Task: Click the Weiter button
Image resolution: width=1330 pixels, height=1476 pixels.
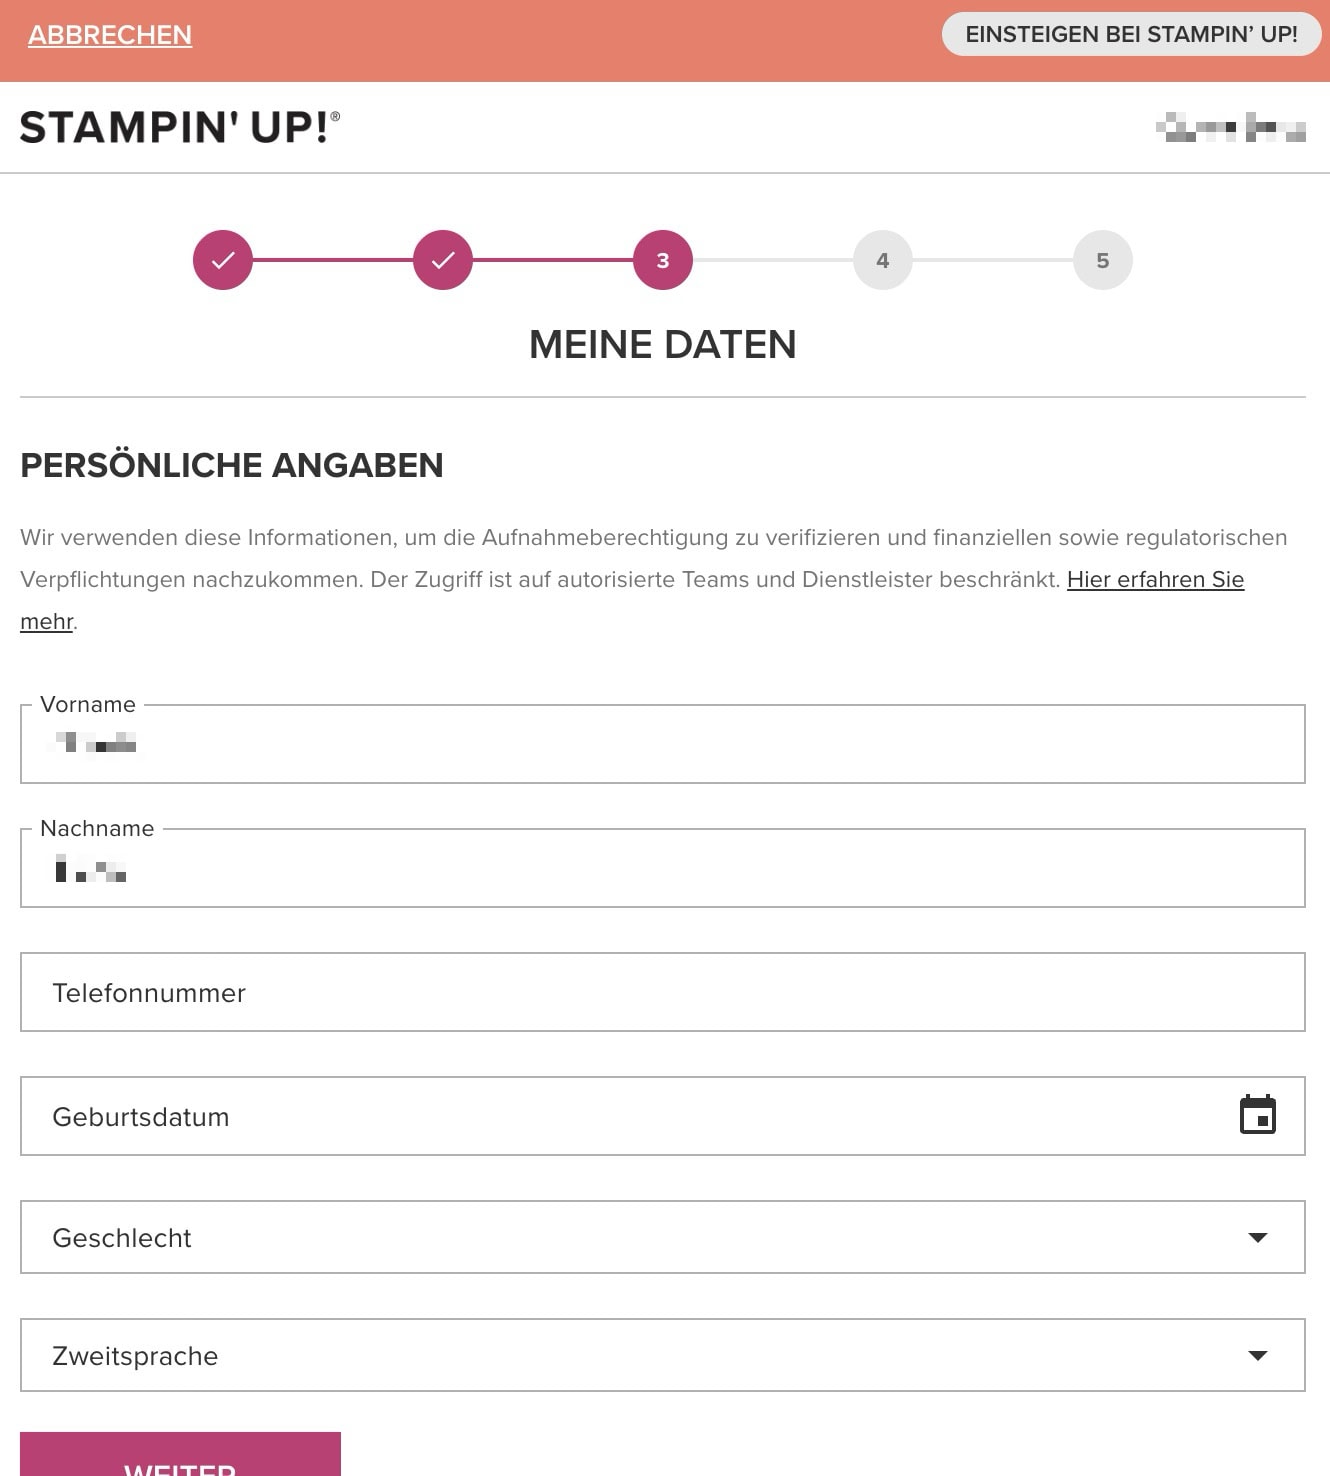Action: point(180,1454)
